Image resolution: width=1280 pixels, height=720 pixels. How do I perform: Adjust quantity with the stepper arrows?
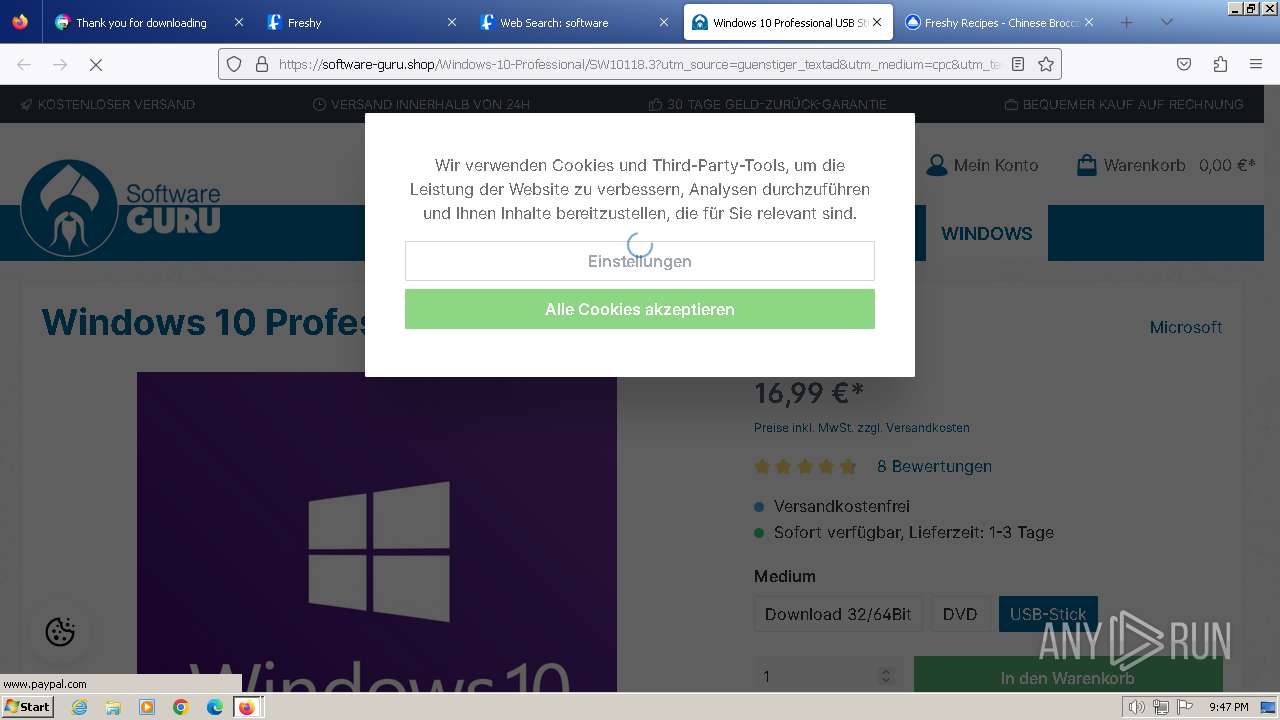885,677
